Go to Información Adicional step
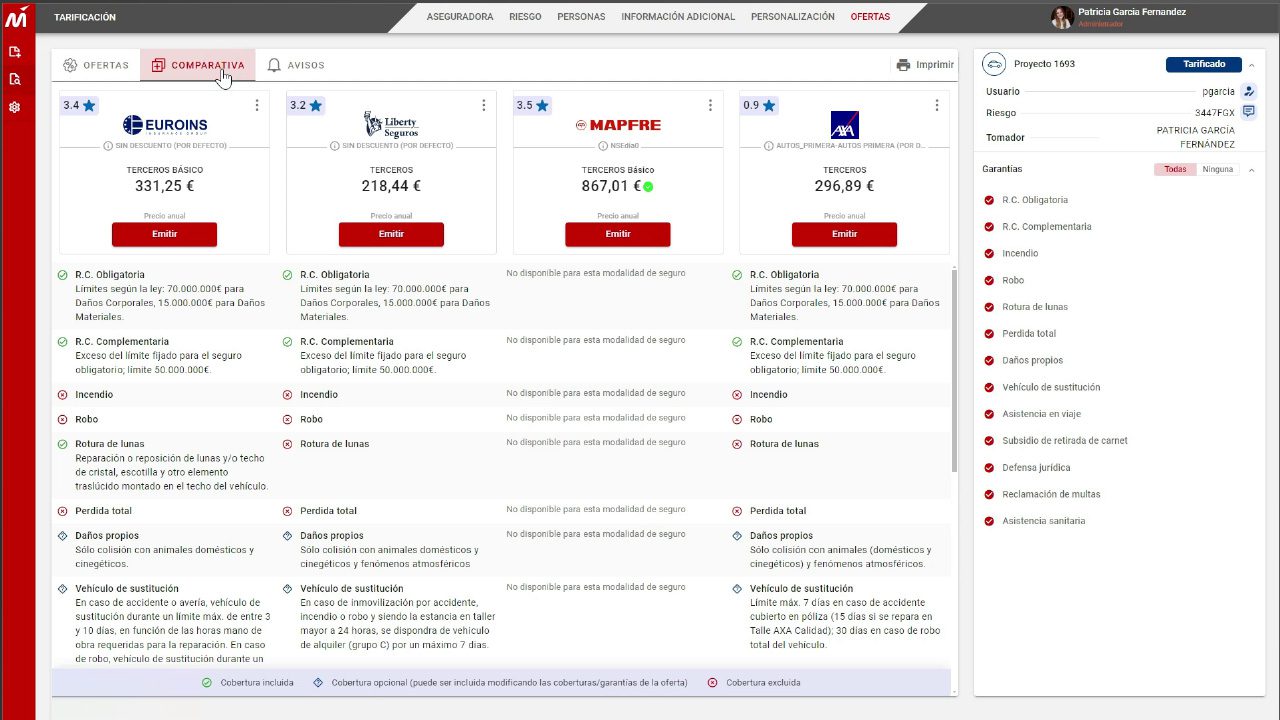Viewport: 1280px width, 720px height. [678, 17]
